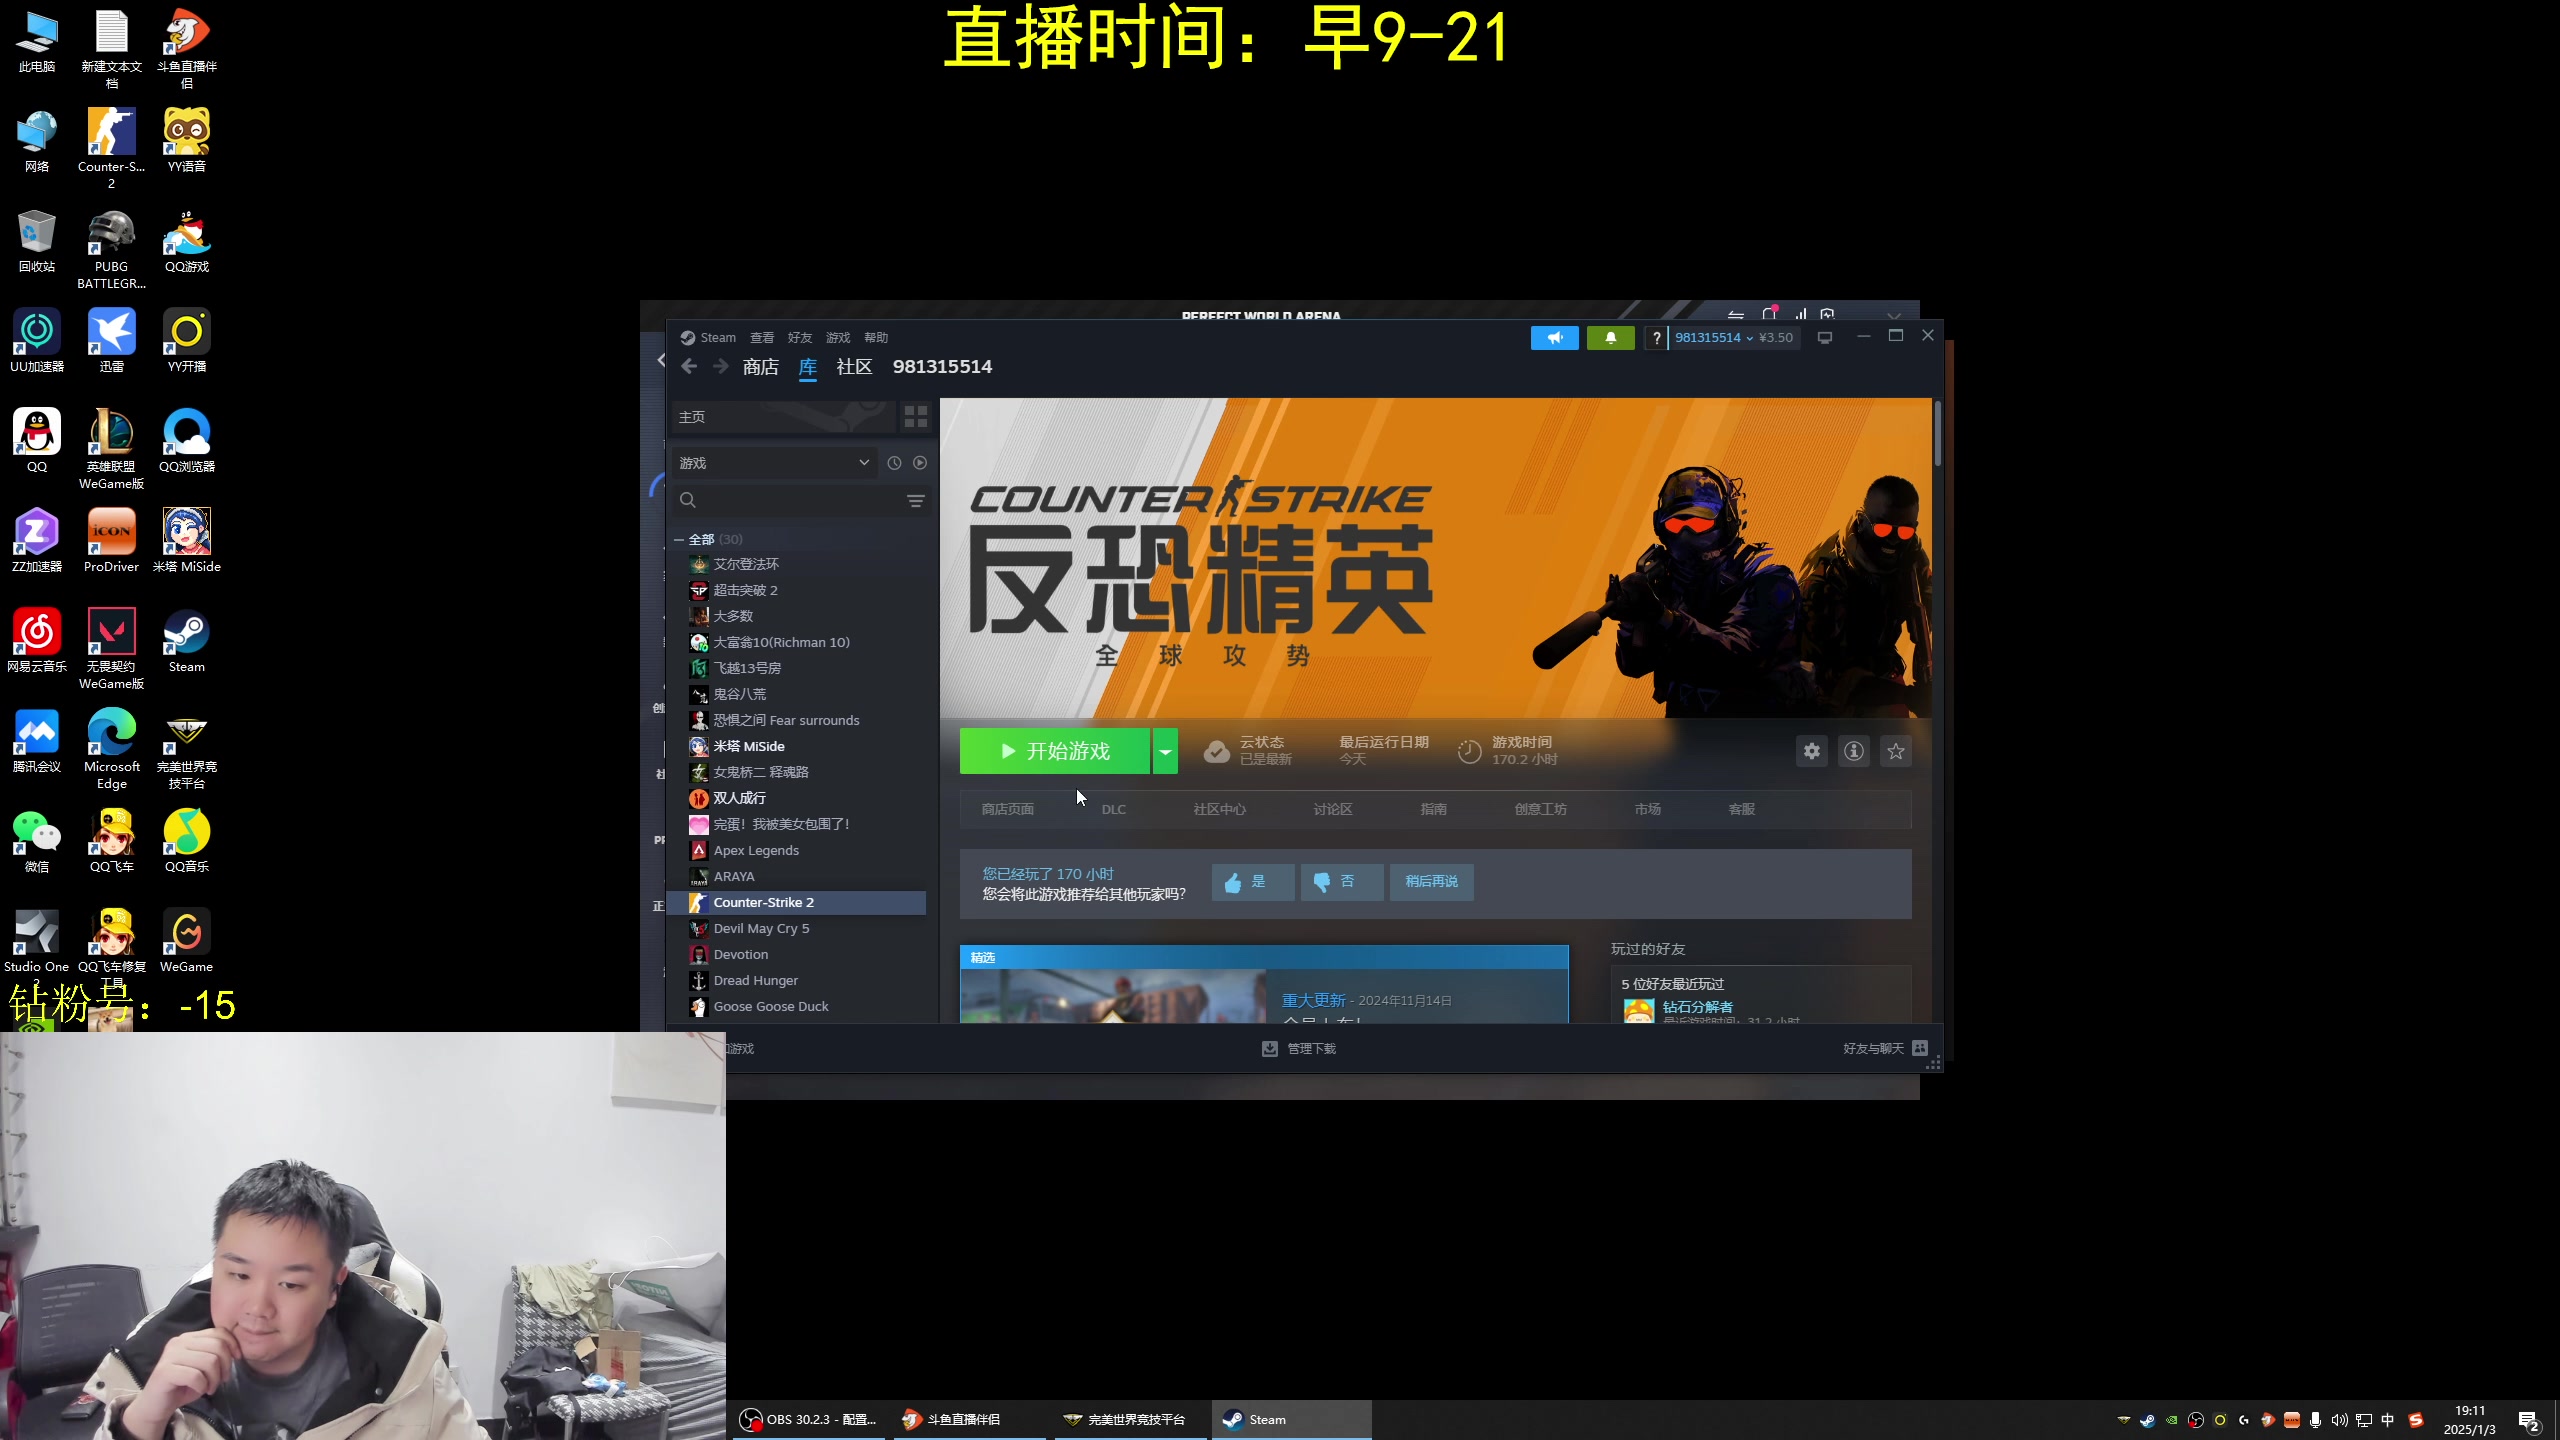Click the game info icon

(1853, 751)
